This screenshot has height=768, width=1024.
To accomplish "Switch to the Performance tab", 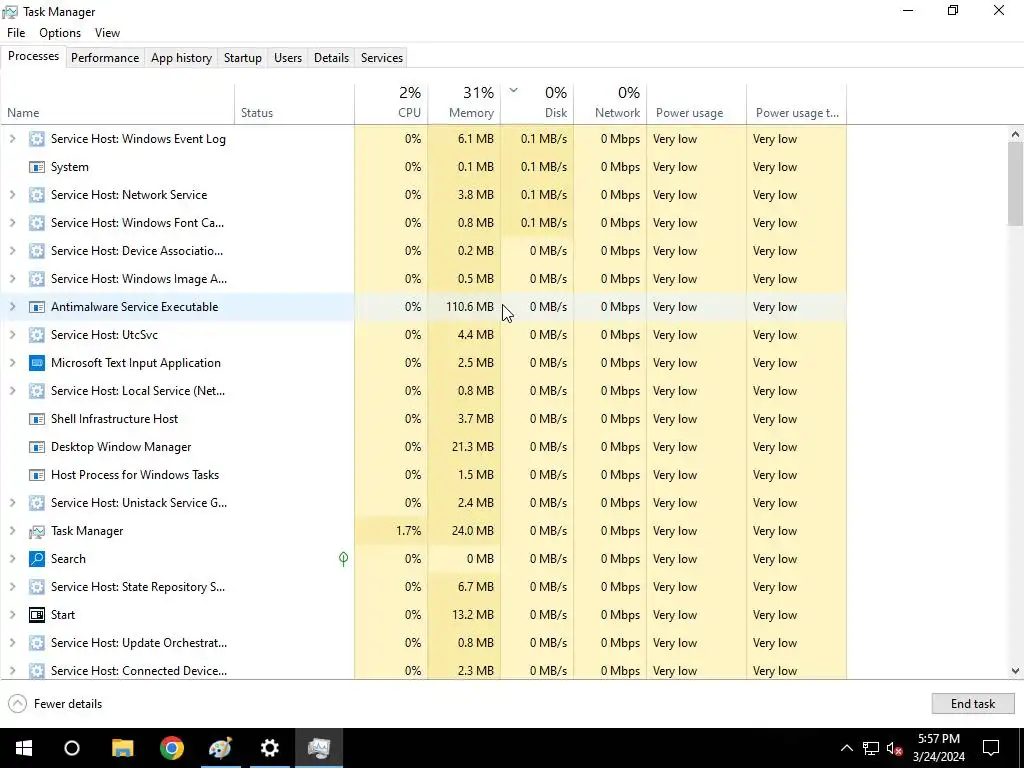I will coord(105,57).
